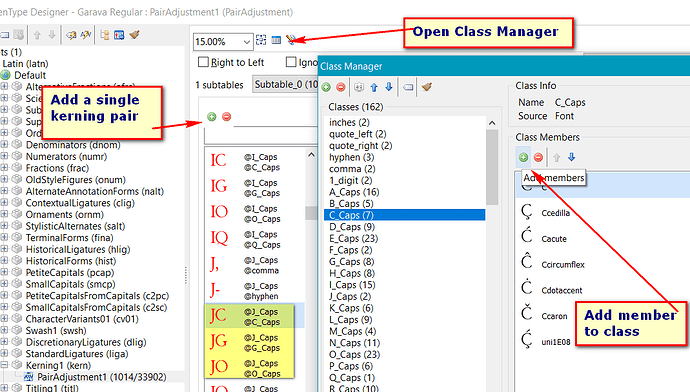Select the J- @hyphen kerning pair
Viewport: 690px width, 392px height.
[254, 291]
